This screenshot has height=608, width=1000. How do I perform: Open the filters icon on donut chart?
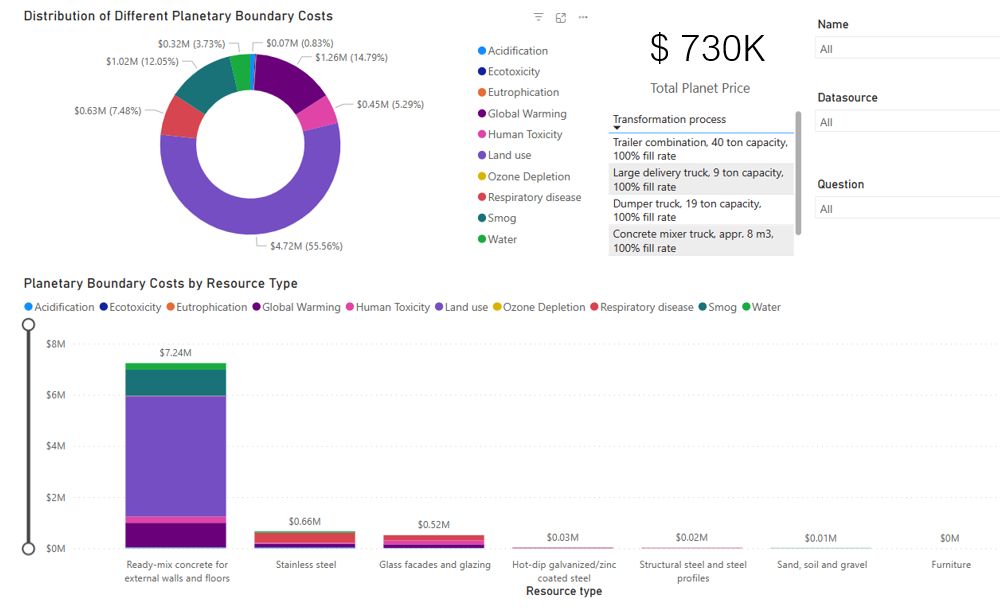coord(539,17)
